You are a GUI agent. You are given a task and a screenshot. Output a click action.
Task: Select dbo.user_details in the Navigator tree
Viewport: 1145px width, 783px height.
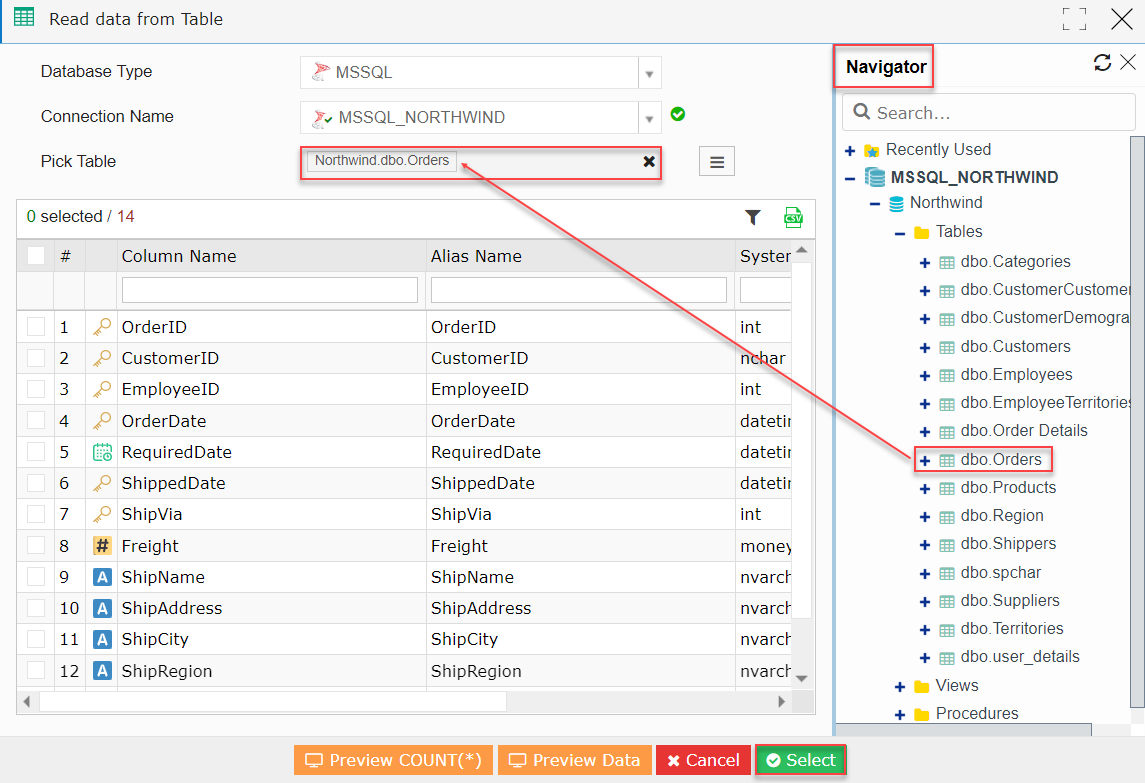(x=1020, y=657)
